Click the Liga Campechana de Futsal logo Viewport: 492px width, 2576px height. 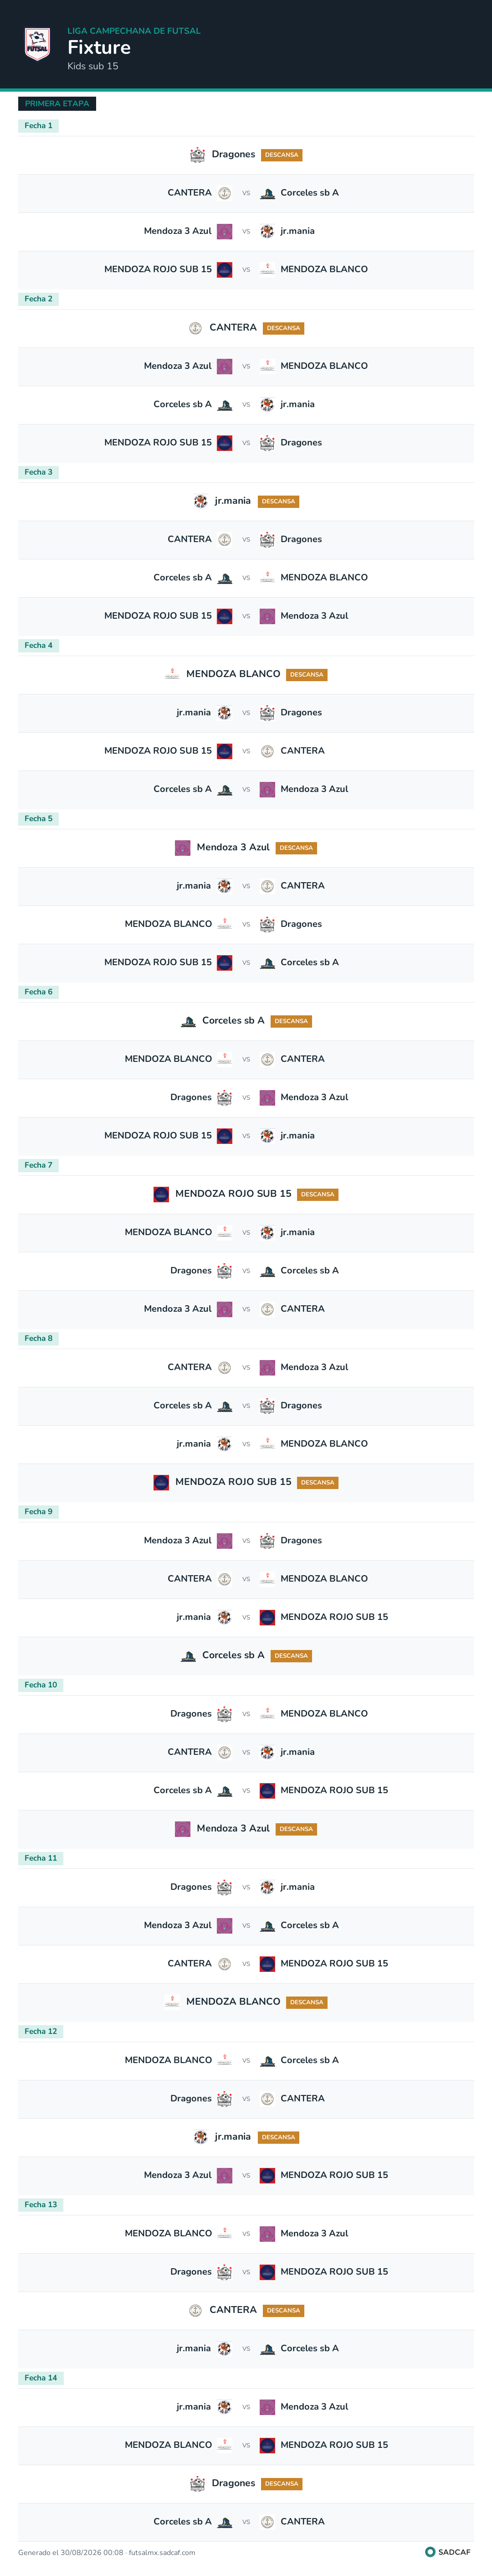37,44
